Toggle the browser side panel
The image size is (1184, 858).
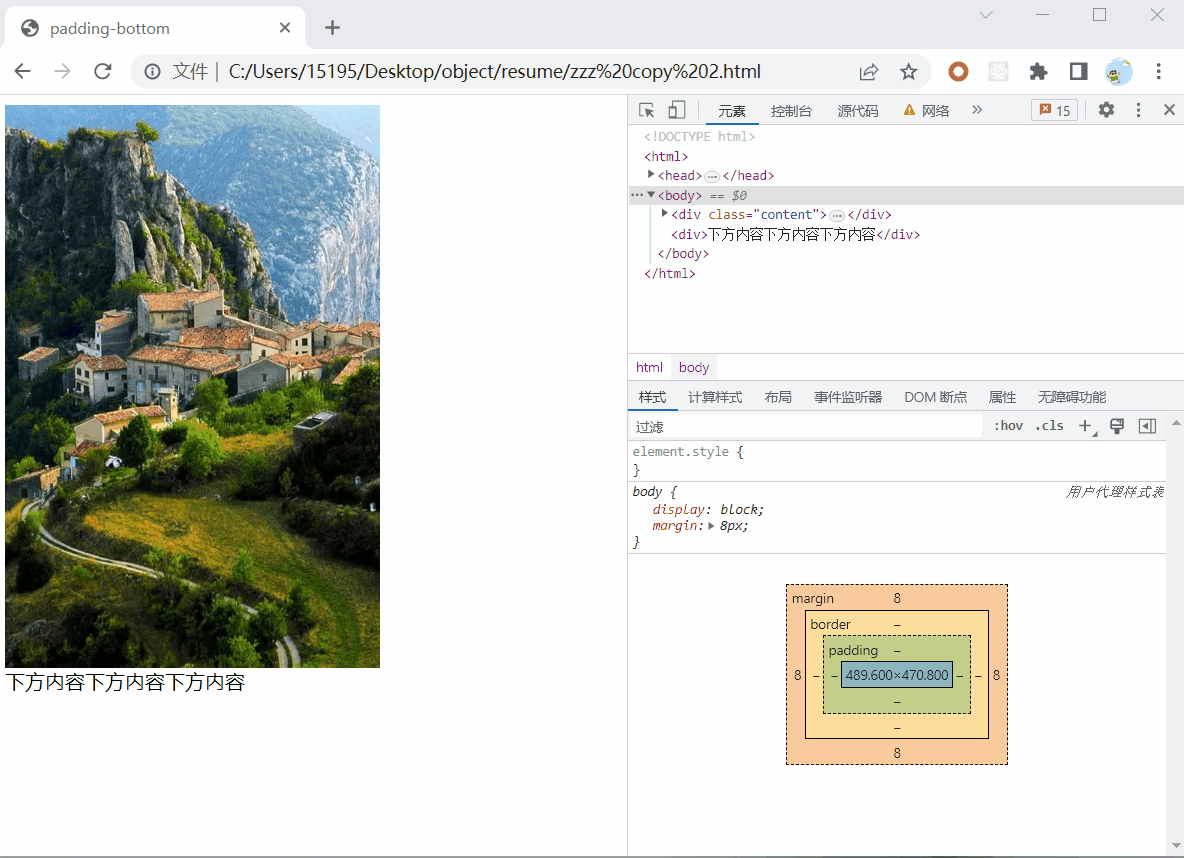(x=1078, y=72)
